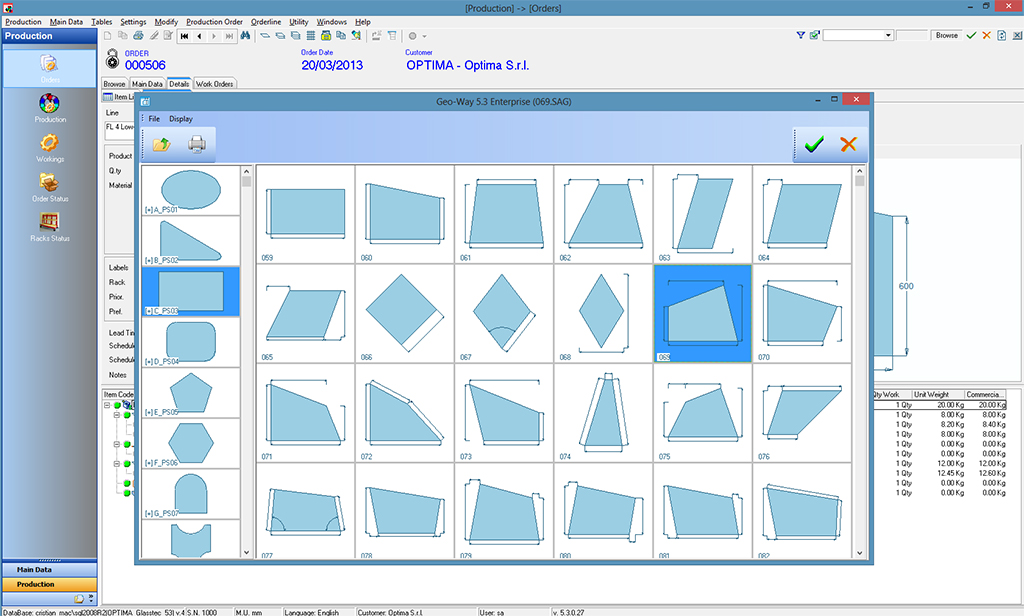Open the Workings gear icon
Screen dimensions: 1024x616
point(50,147)
